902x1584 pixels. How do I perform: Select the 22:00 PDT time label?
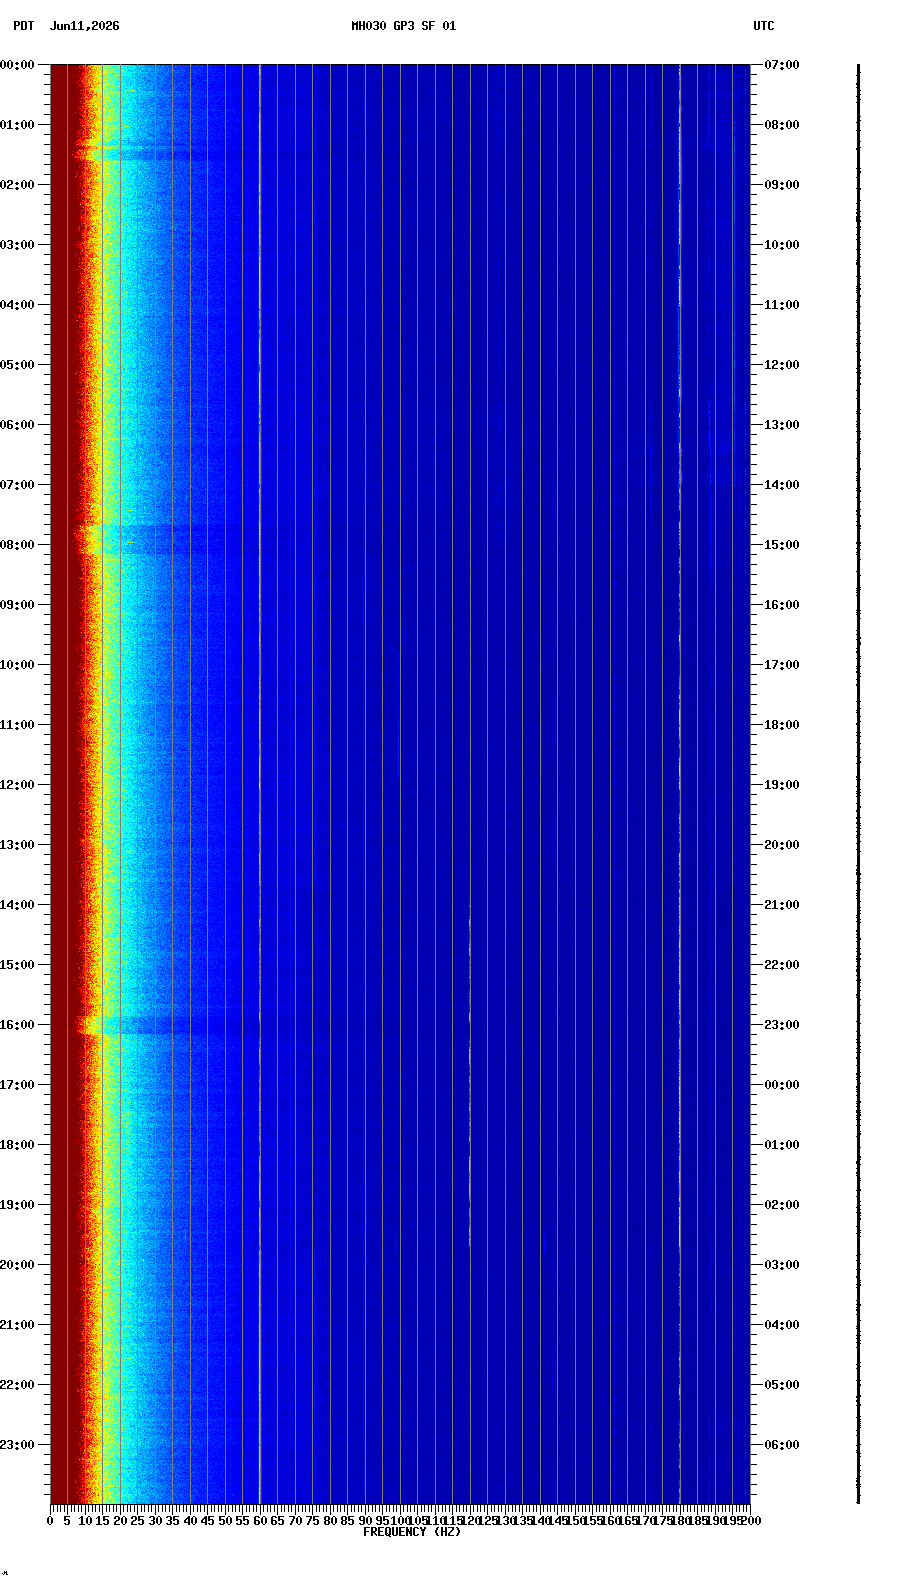17,1385
